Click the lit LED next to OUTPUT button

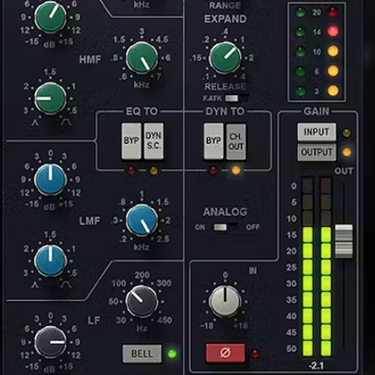pos(347,152)
